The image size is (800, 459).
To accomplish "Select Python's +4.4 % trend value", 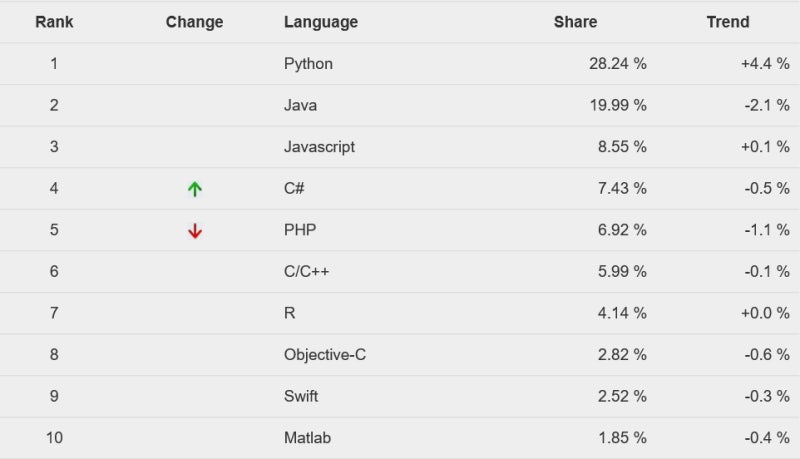I will tap(765, 64).
